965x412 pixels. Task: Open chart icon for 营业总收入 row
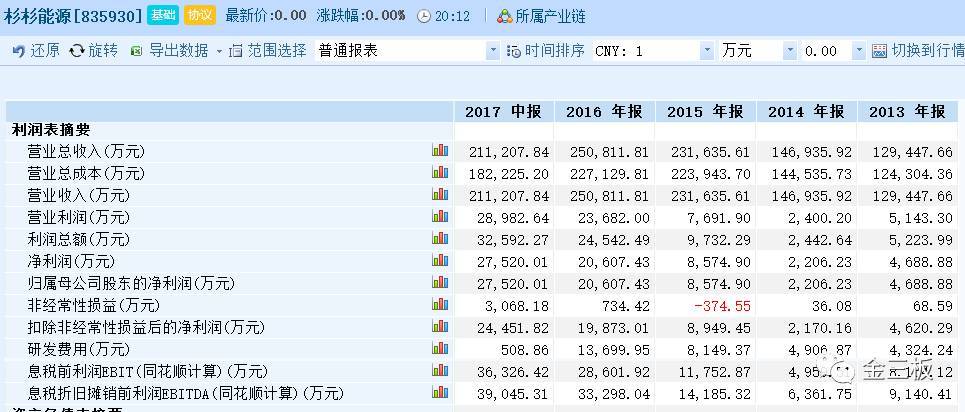coord(440,151)
